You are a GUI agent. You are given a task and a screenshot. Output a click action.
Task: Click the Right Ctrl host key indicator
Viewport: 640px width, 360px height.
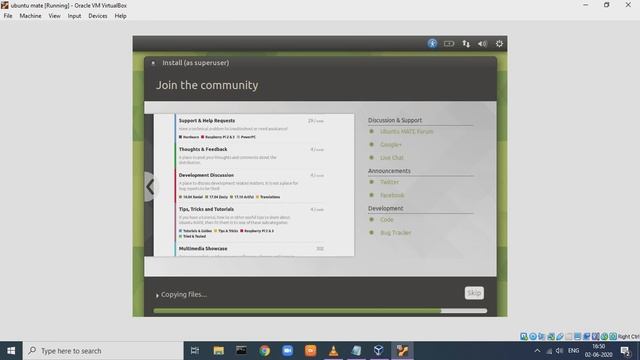[x=628, y=336]
